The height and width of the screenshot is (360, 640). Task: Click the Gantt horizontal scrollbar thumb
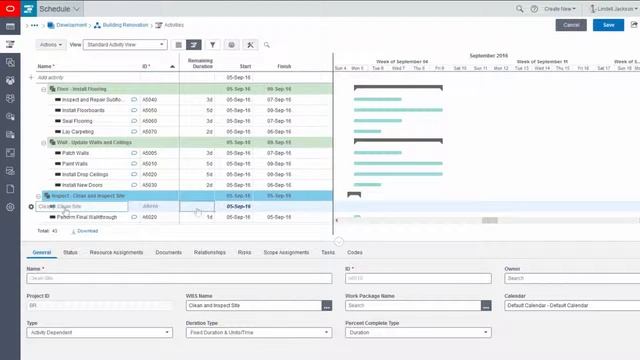tap(489, 220)
